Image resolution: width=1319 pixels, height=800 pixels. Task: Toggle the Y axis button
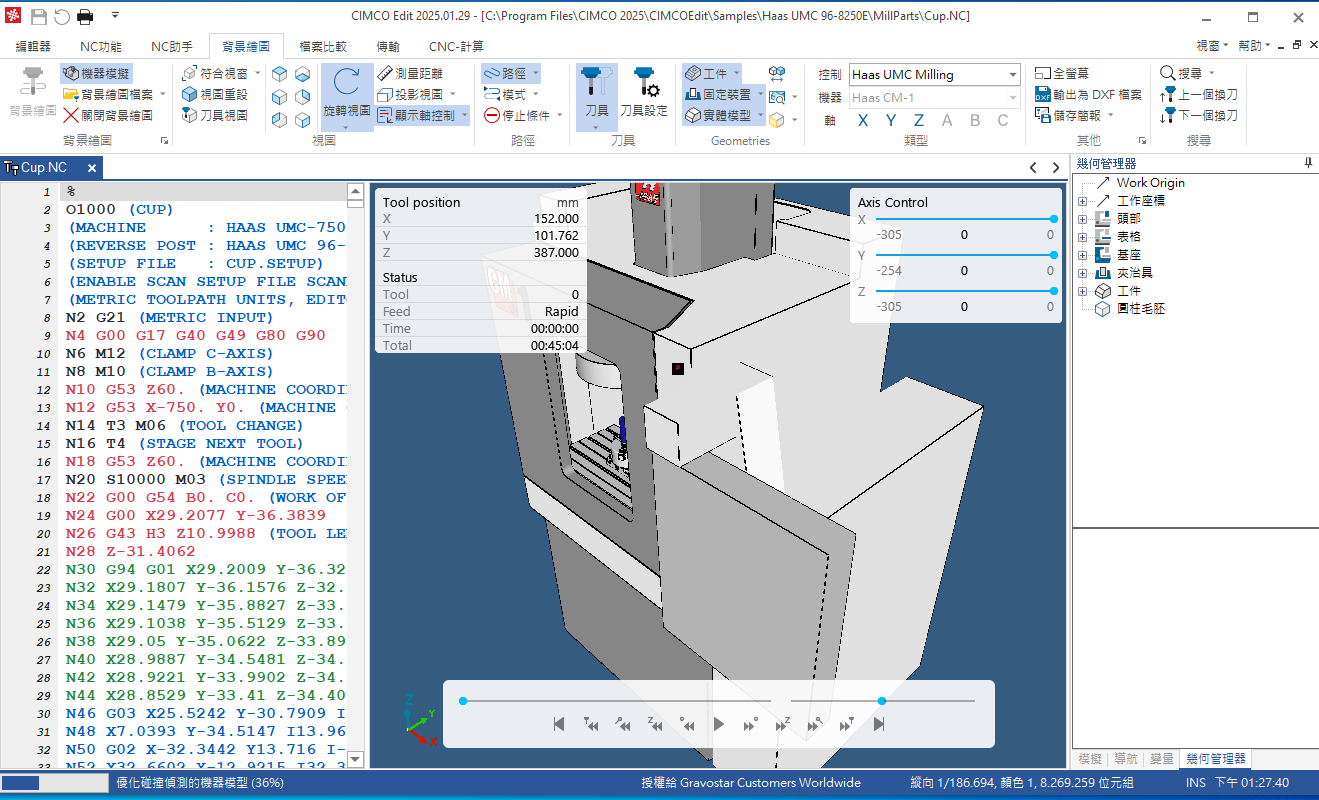(x=891, y=121)
